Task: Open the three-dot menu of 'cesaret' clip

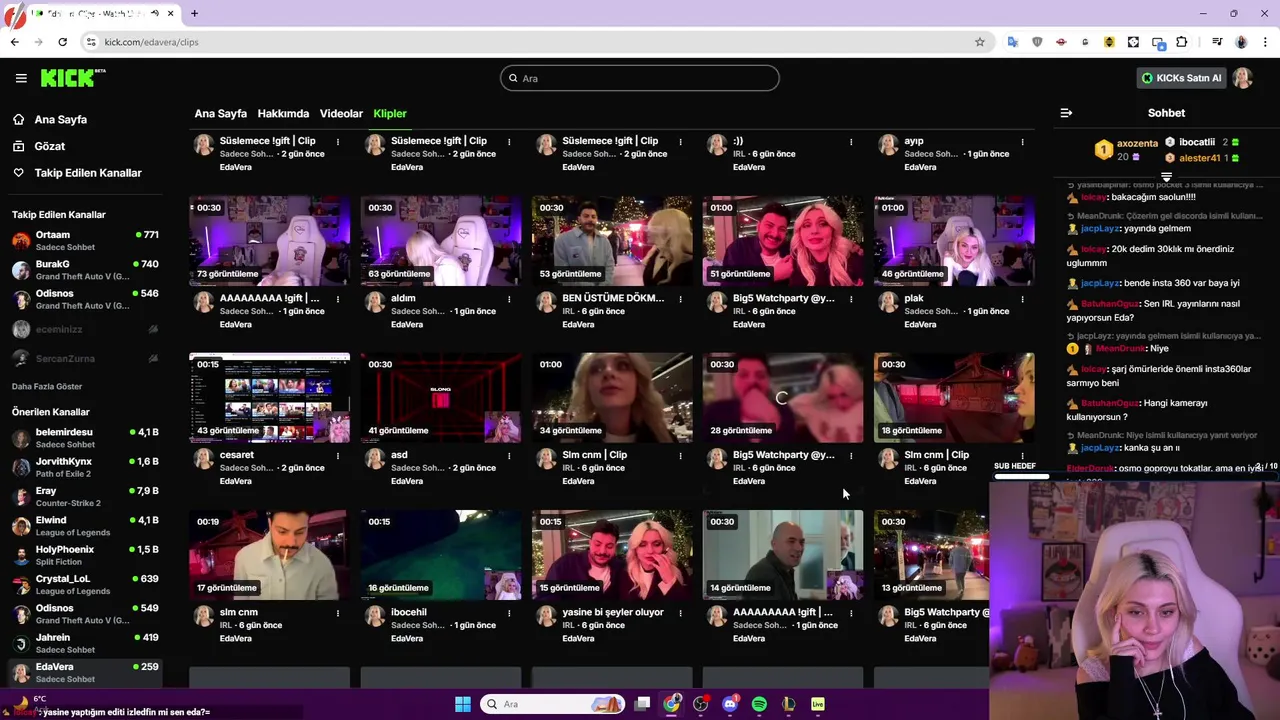Action: [338, 456]
